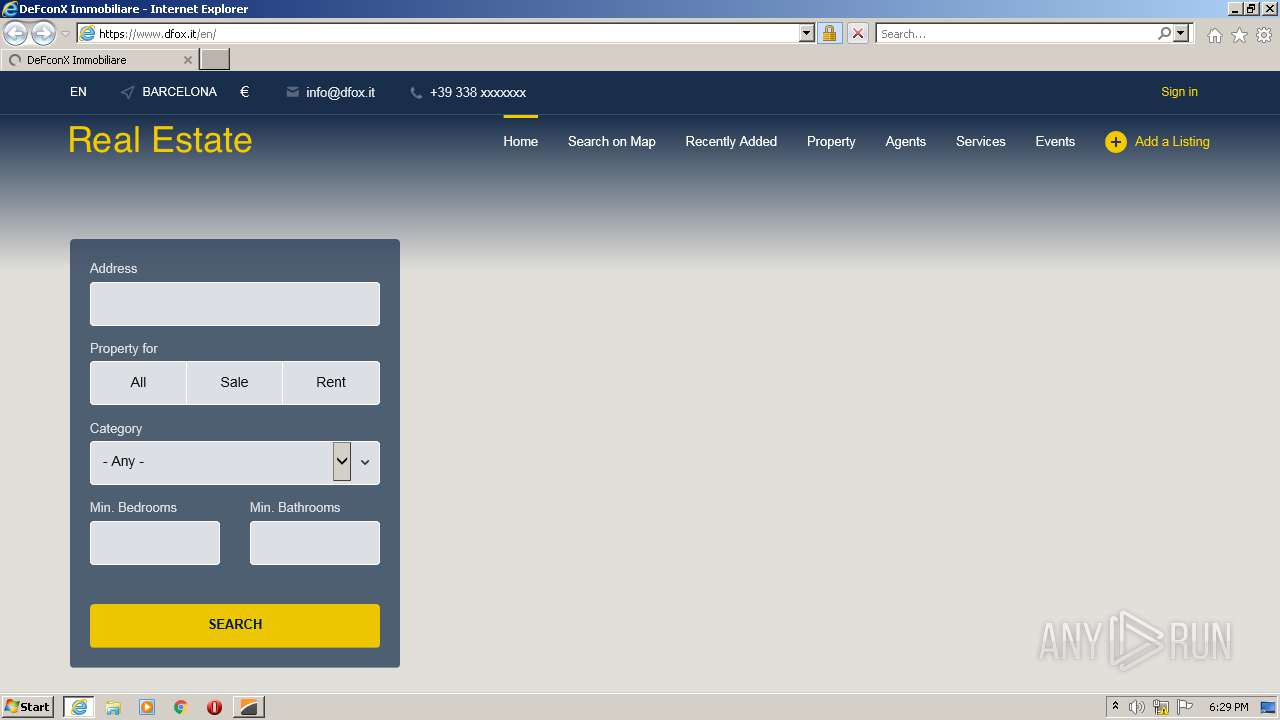Image resolution: width=1280 pixels, height=720 pixels.
Task: Click the volume speaker tray icon
Action: (1137, 707)
